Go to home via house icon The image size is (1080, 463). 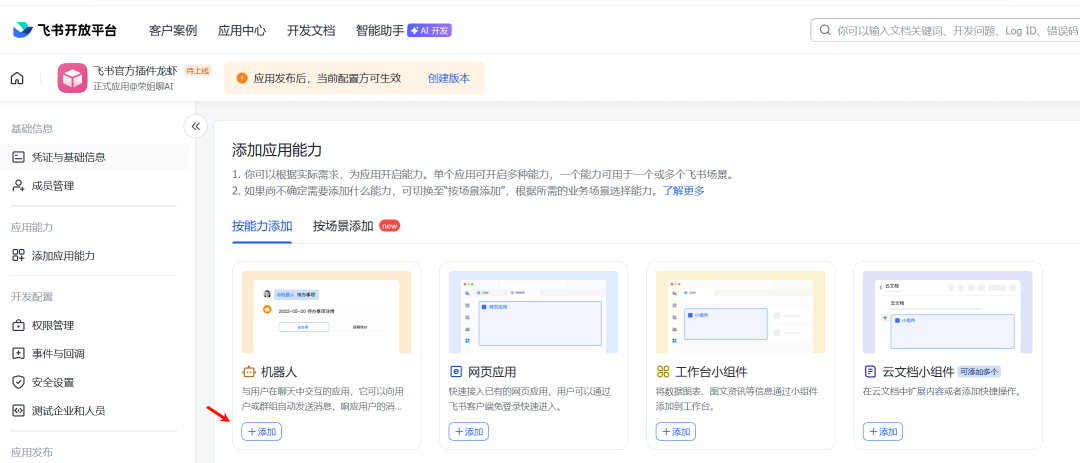tap(17, 78)
